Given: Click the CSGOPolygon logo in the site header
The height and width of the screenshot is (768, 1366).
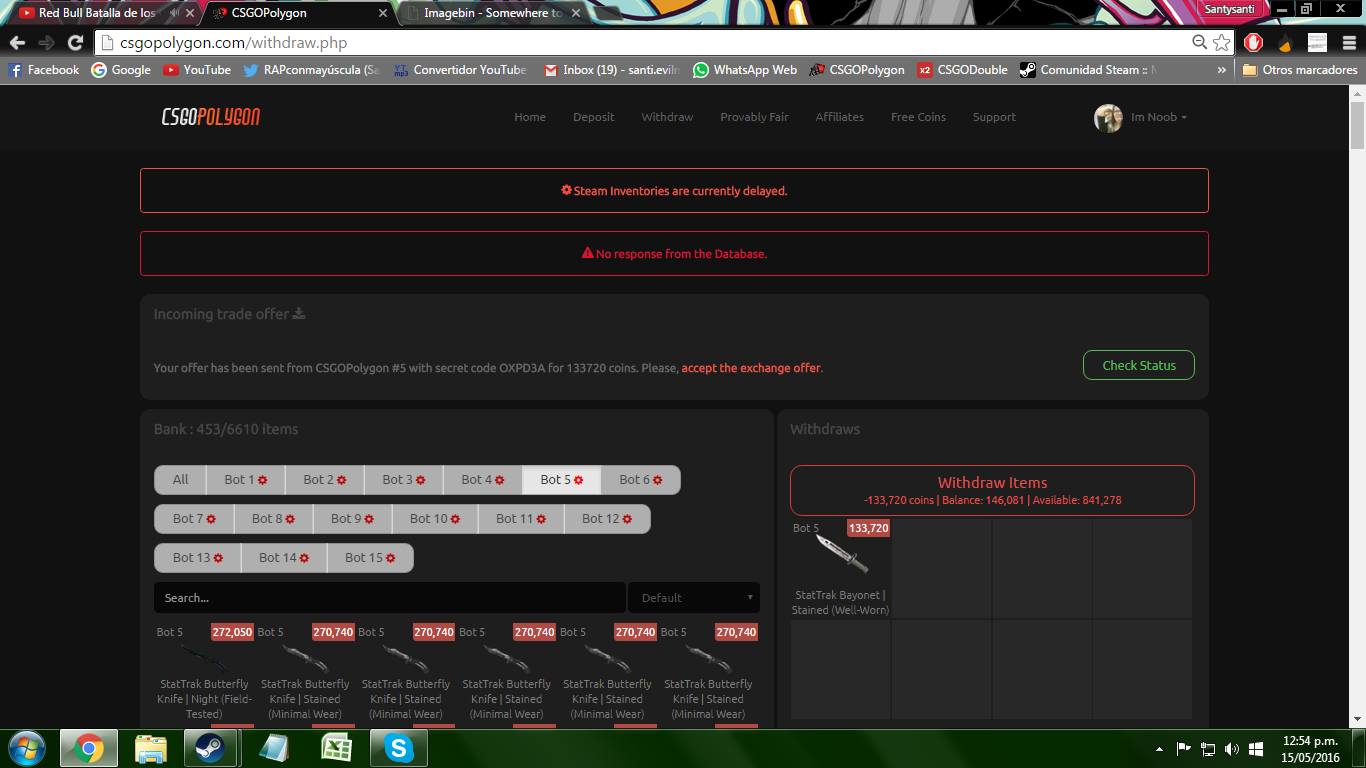Looking at the screenshot, I should coord(211,117).
